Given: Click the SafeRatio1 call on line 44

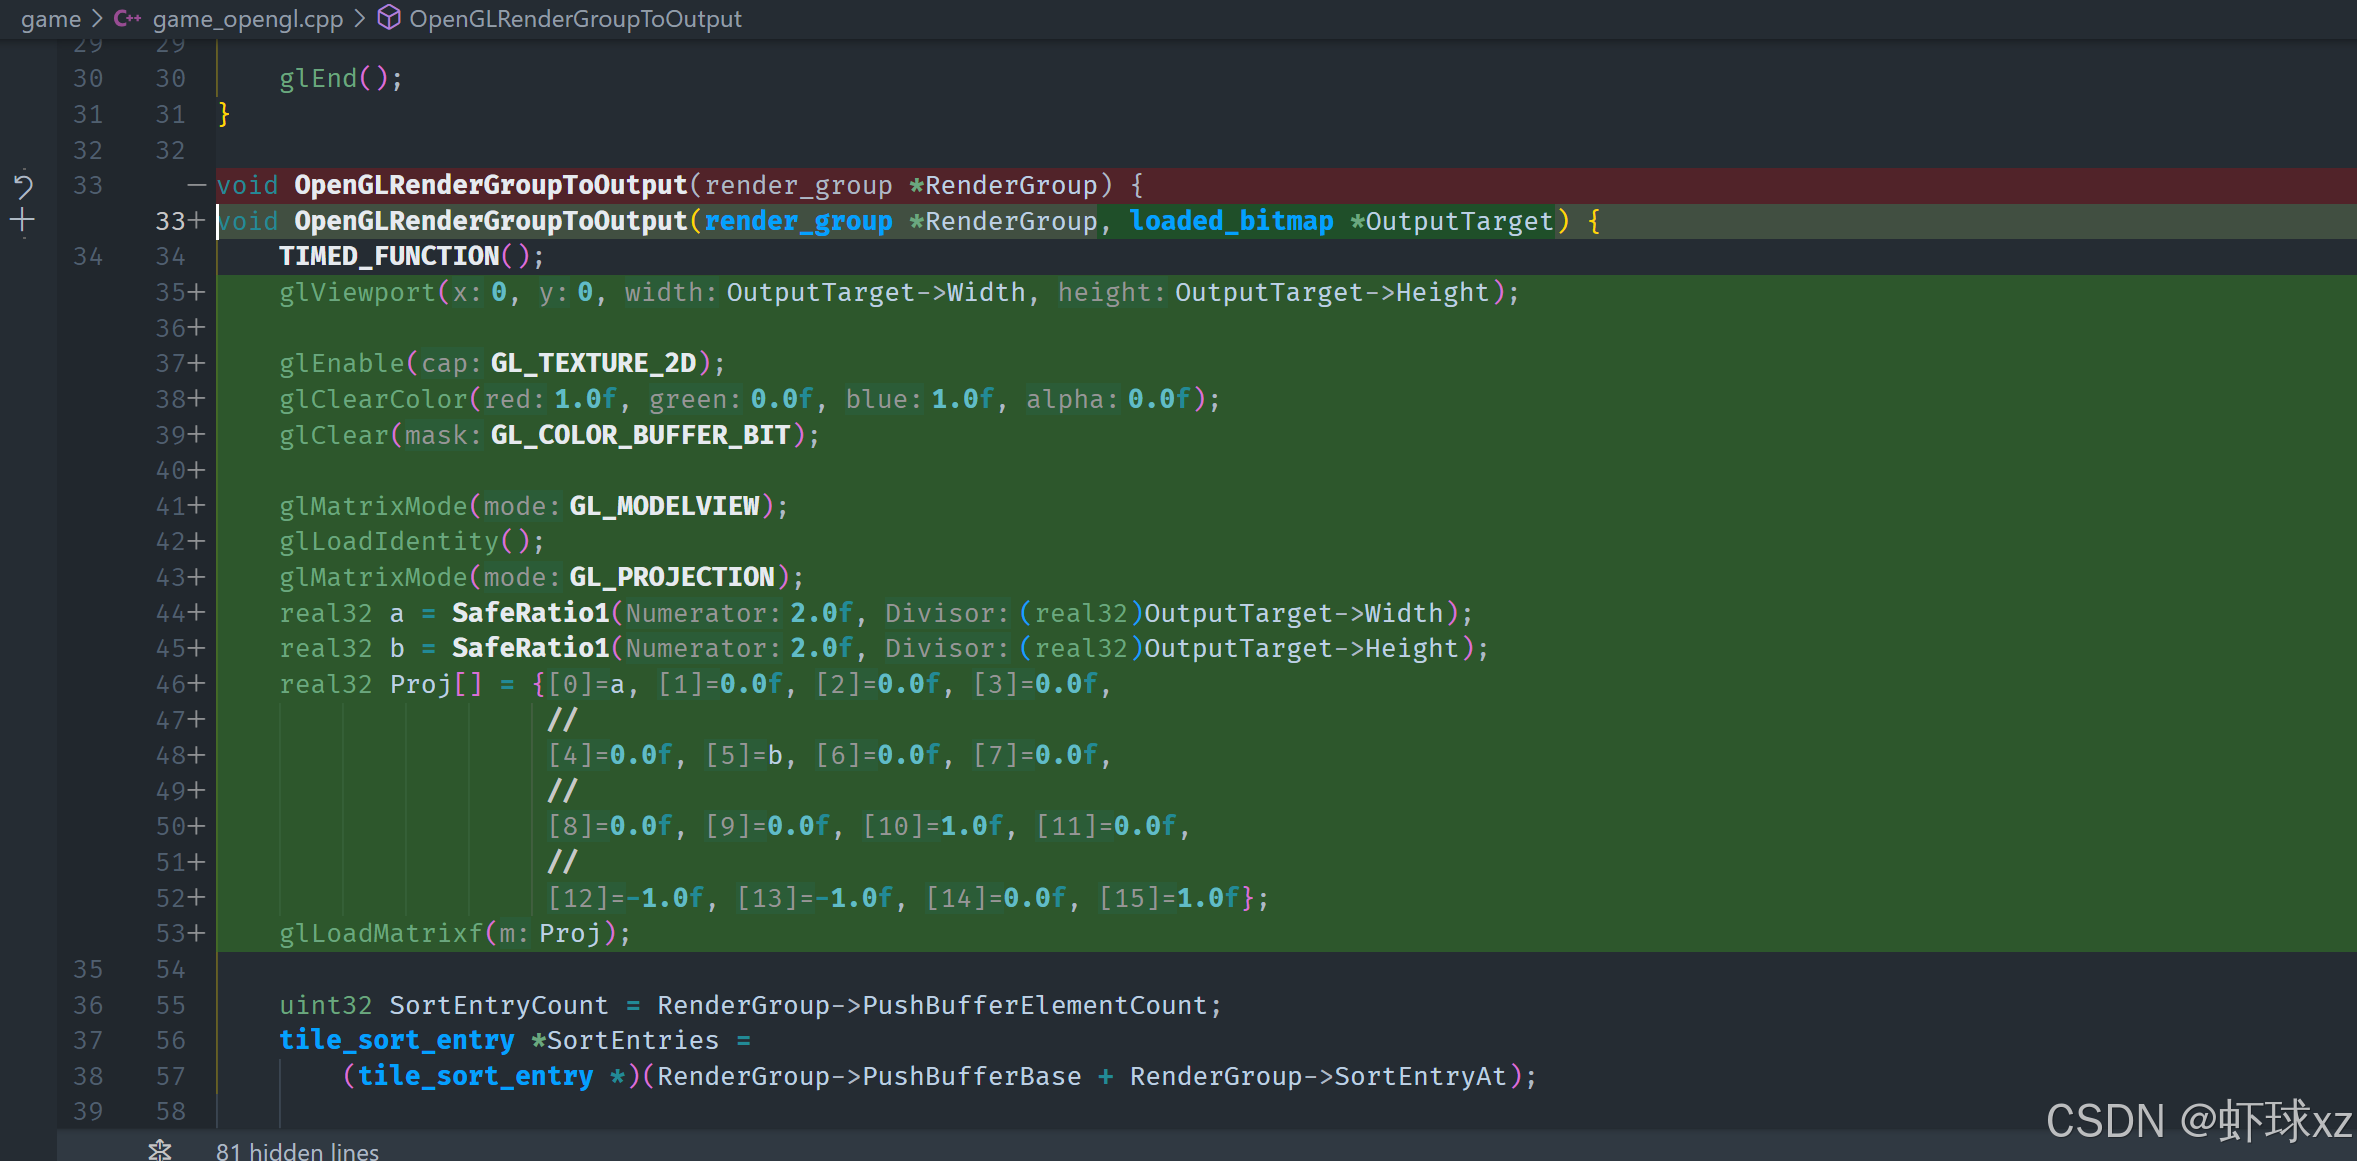Looking at the screenshot, I should [530, 612].
